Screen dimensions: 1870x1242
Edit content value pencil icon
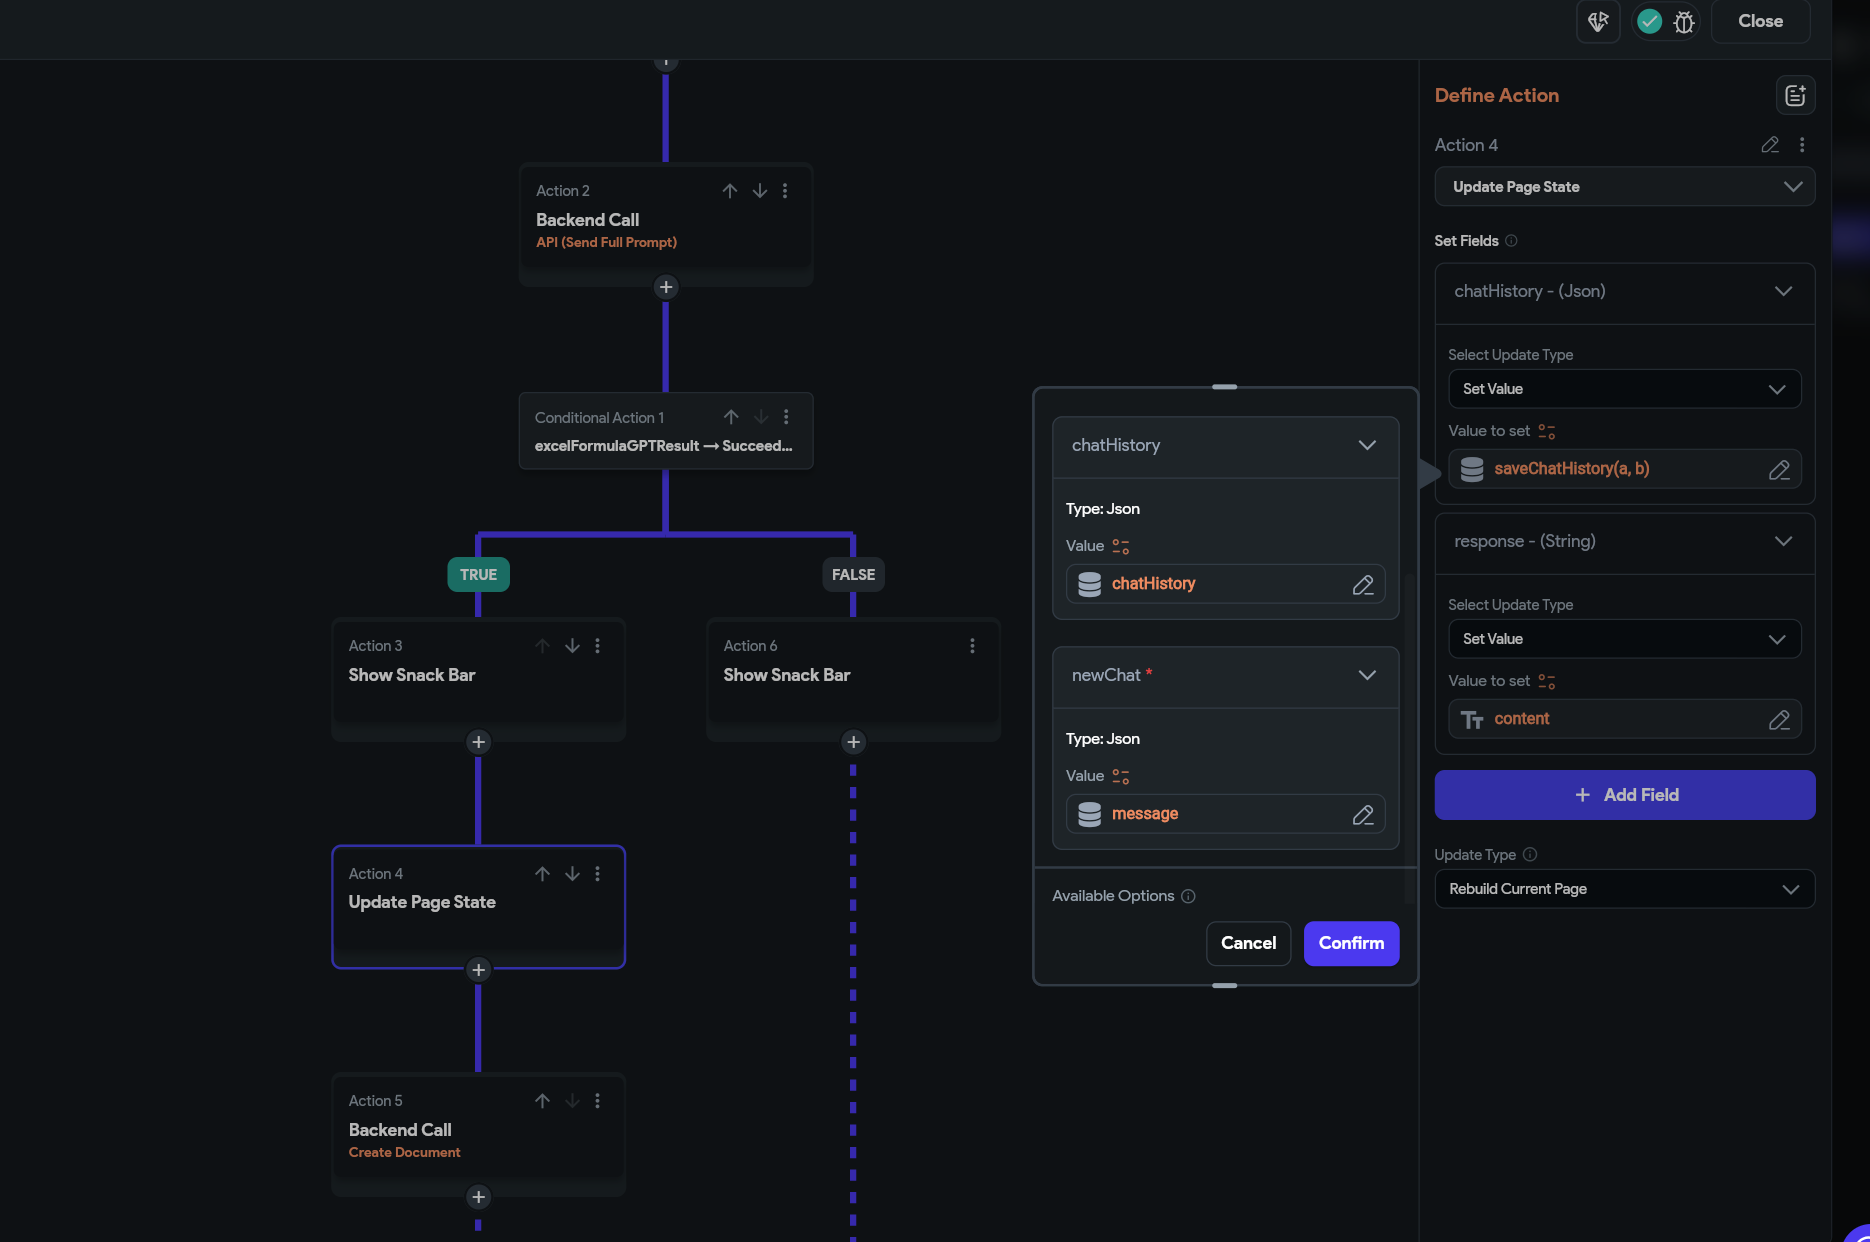point(1779,720)
